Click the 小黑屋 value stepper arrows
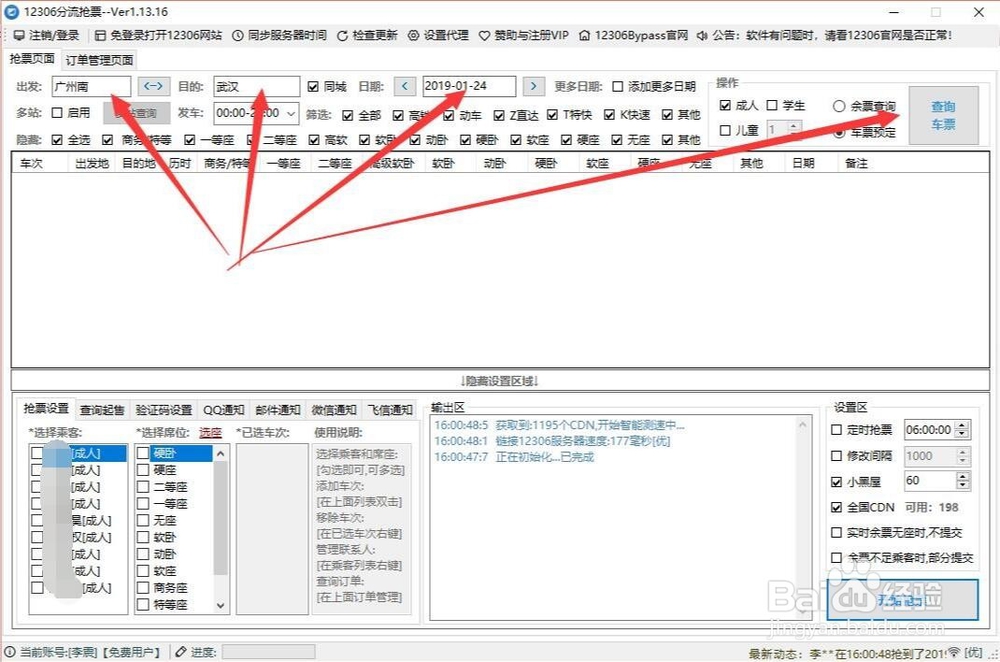The height and width of the screenshot is (662, 1000). (x=963, y=481)
